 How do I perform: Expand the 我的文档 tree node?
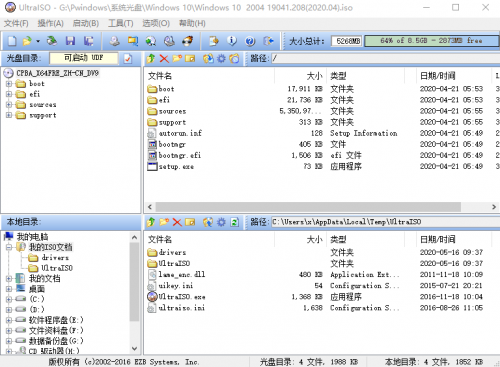point(9,278)
